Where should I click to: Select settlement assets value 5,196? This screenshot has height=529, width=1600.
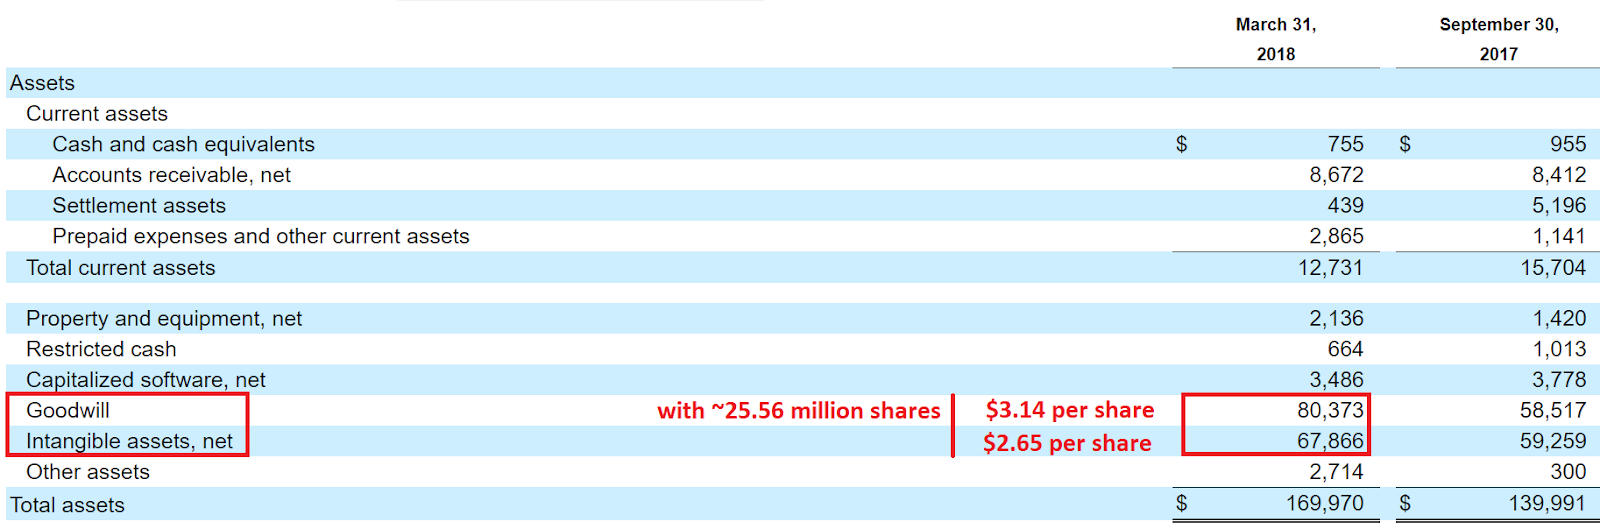pos(1559,206)
